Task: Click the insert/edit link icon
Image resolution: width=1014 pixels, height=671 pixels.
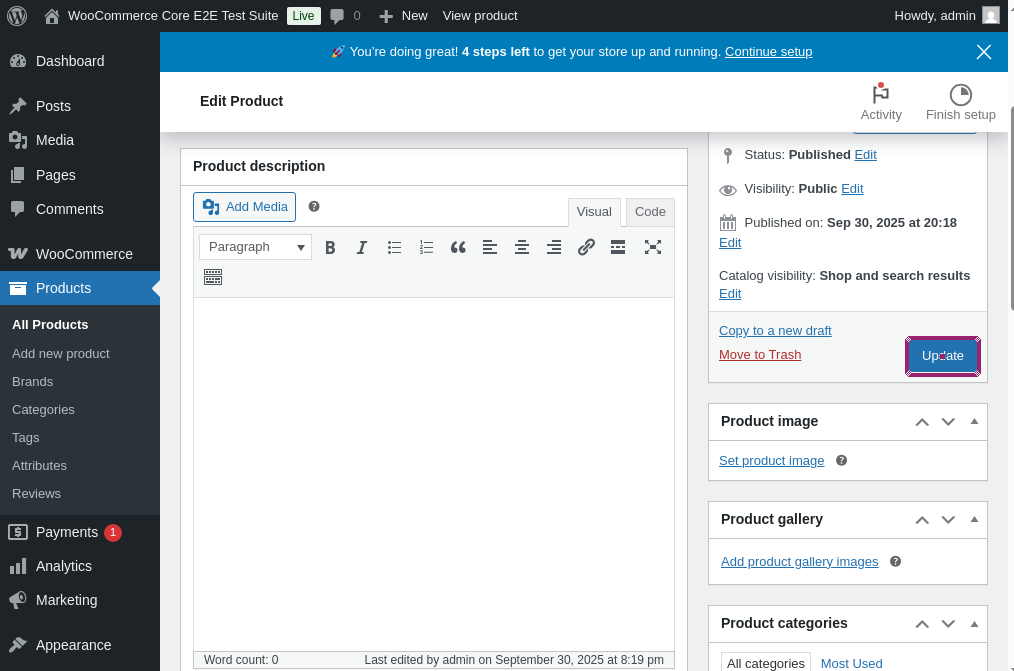Action: pos(586,247)
